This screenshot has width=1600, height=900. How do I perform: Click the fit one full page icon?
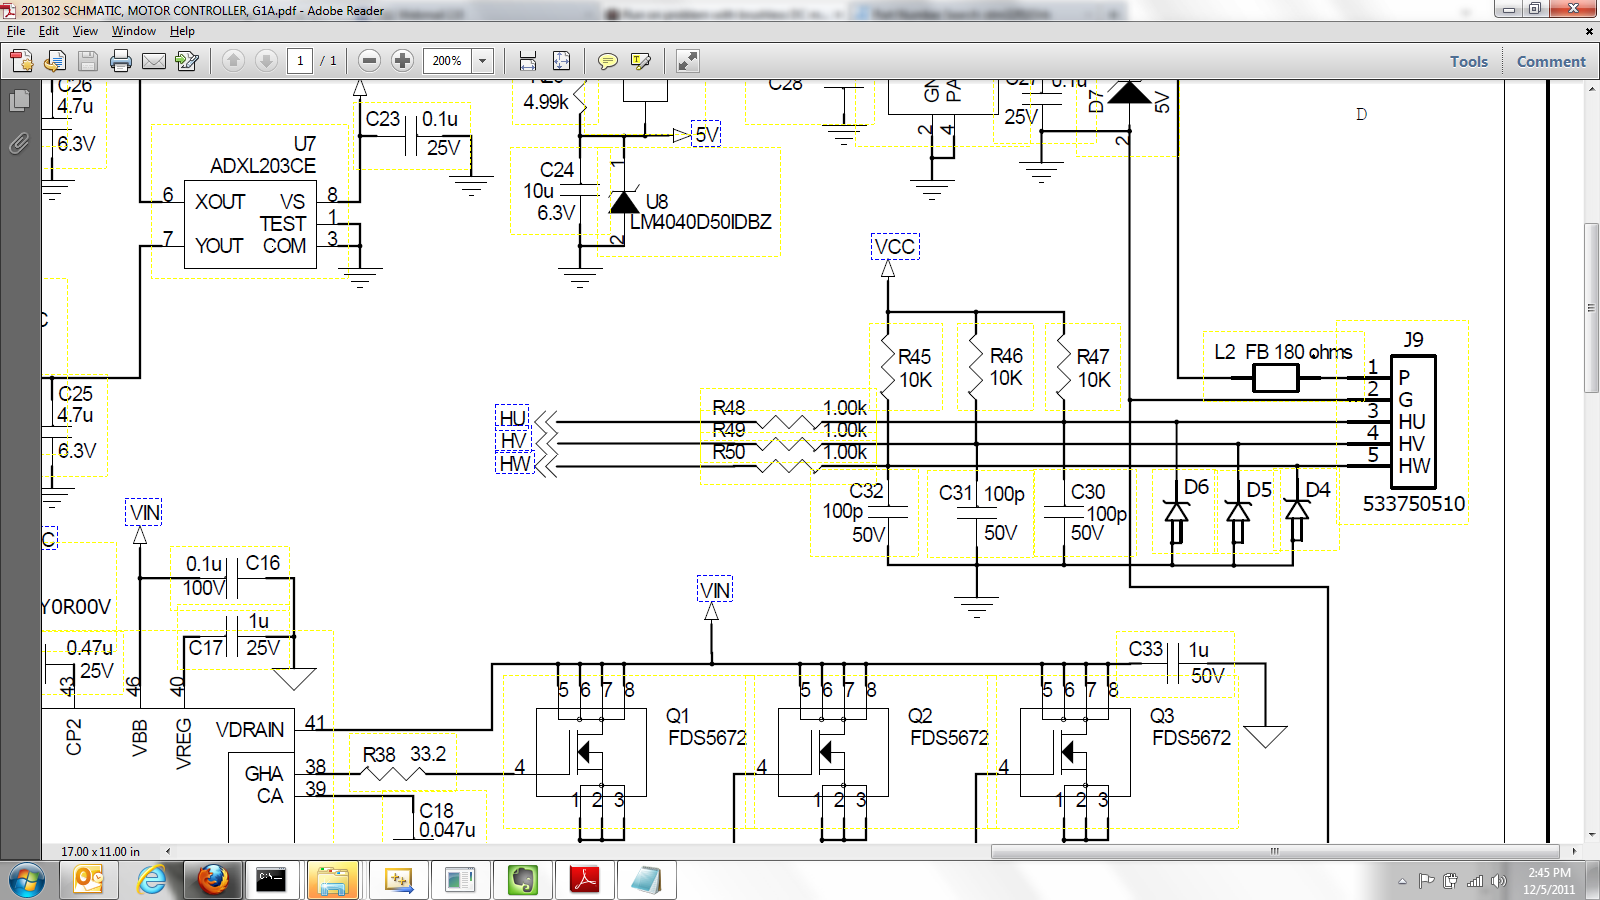pos(562,61)
